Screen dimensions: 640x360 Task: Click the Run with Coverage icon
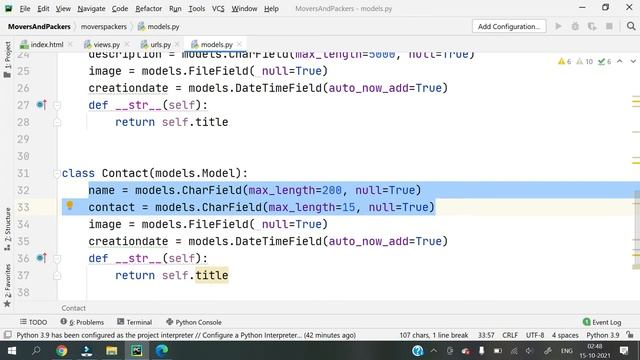coord(592,27)
